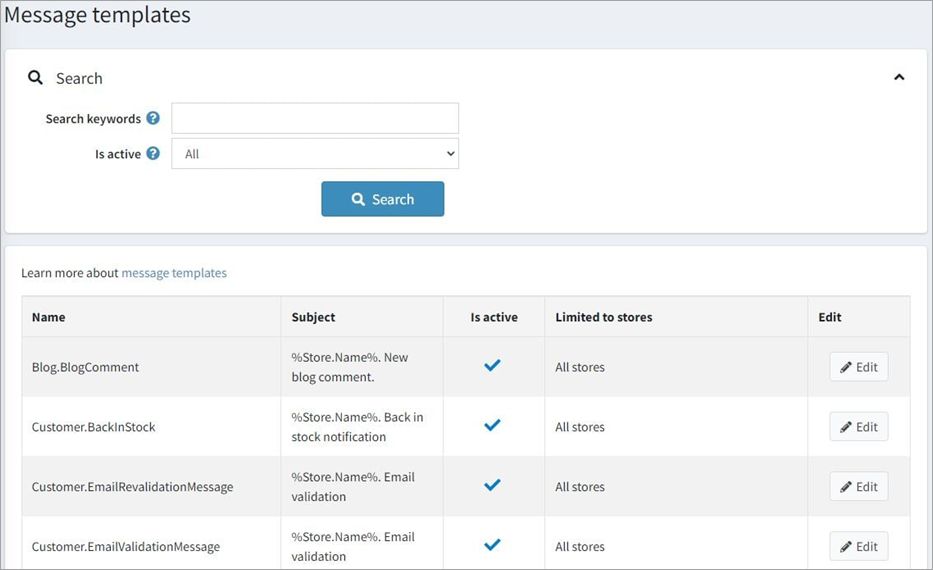Edit the Blog.BlogComment template
This screenshot has width=933, height=570.
pyautogui.click(x=858, y=367)
